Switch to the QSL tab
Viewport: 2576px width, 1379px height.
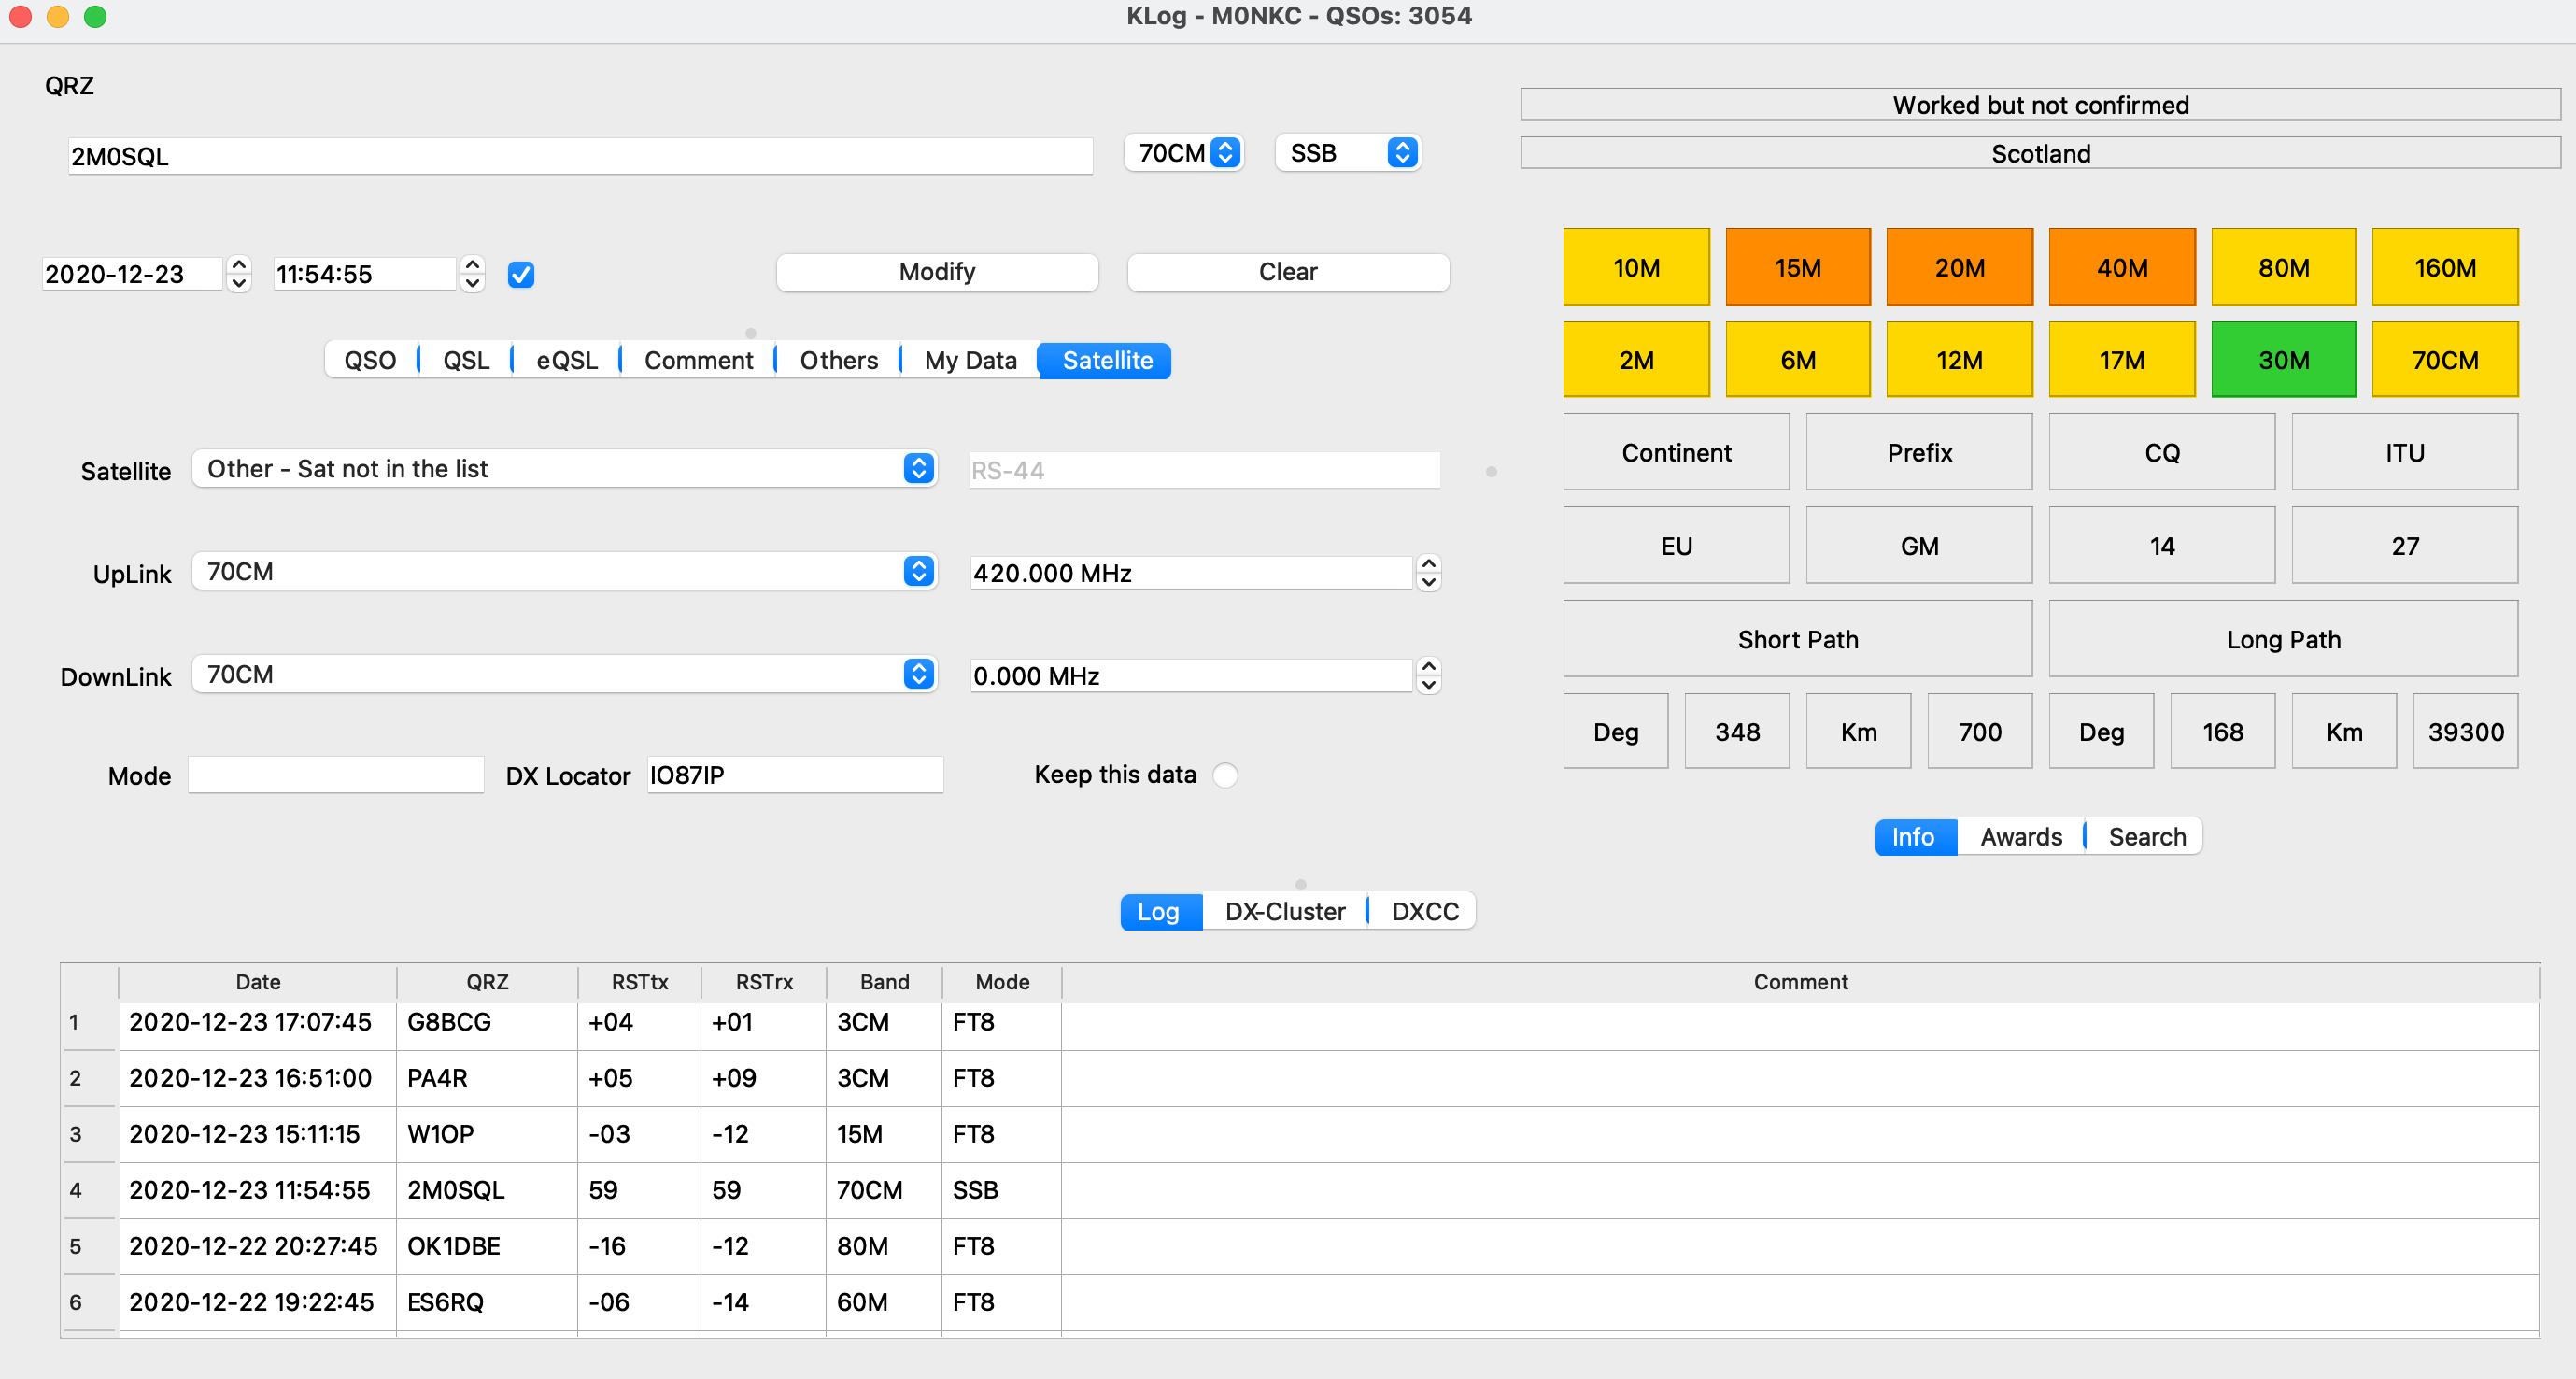pyautogui.click(x=466, y=360)
